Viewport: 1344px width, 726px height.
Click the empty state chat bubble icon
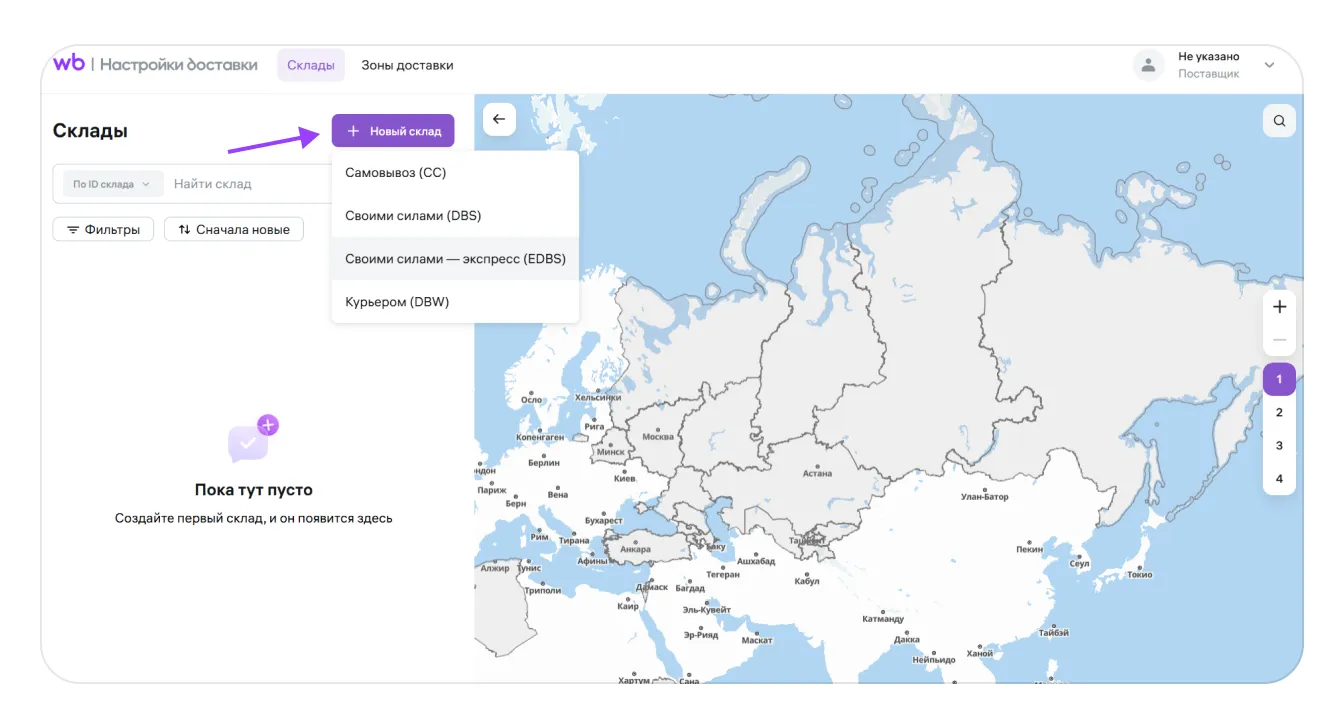(x=250, y=441)
